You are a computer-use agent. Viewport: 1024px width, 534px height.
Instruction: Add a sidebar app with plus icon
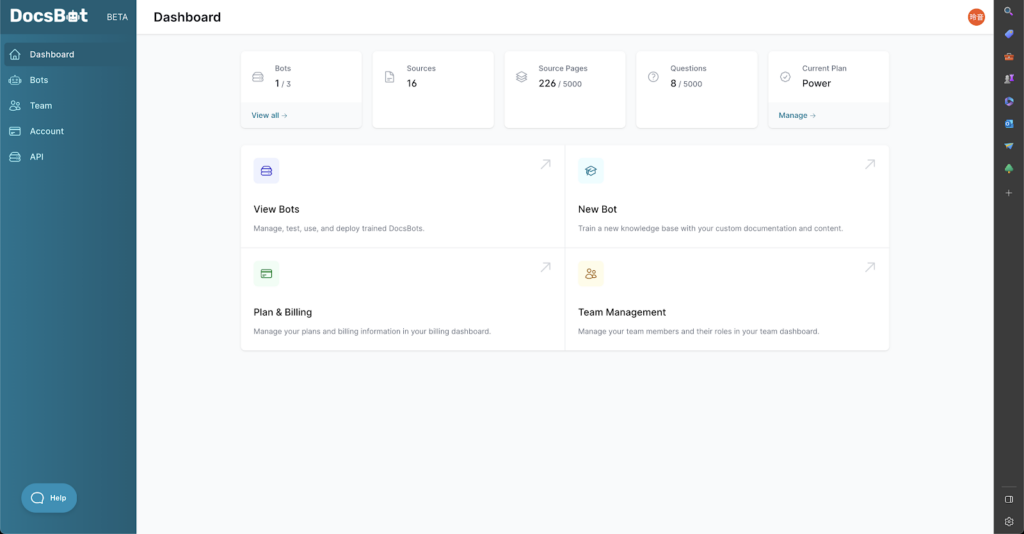[x=1009, y=192]
